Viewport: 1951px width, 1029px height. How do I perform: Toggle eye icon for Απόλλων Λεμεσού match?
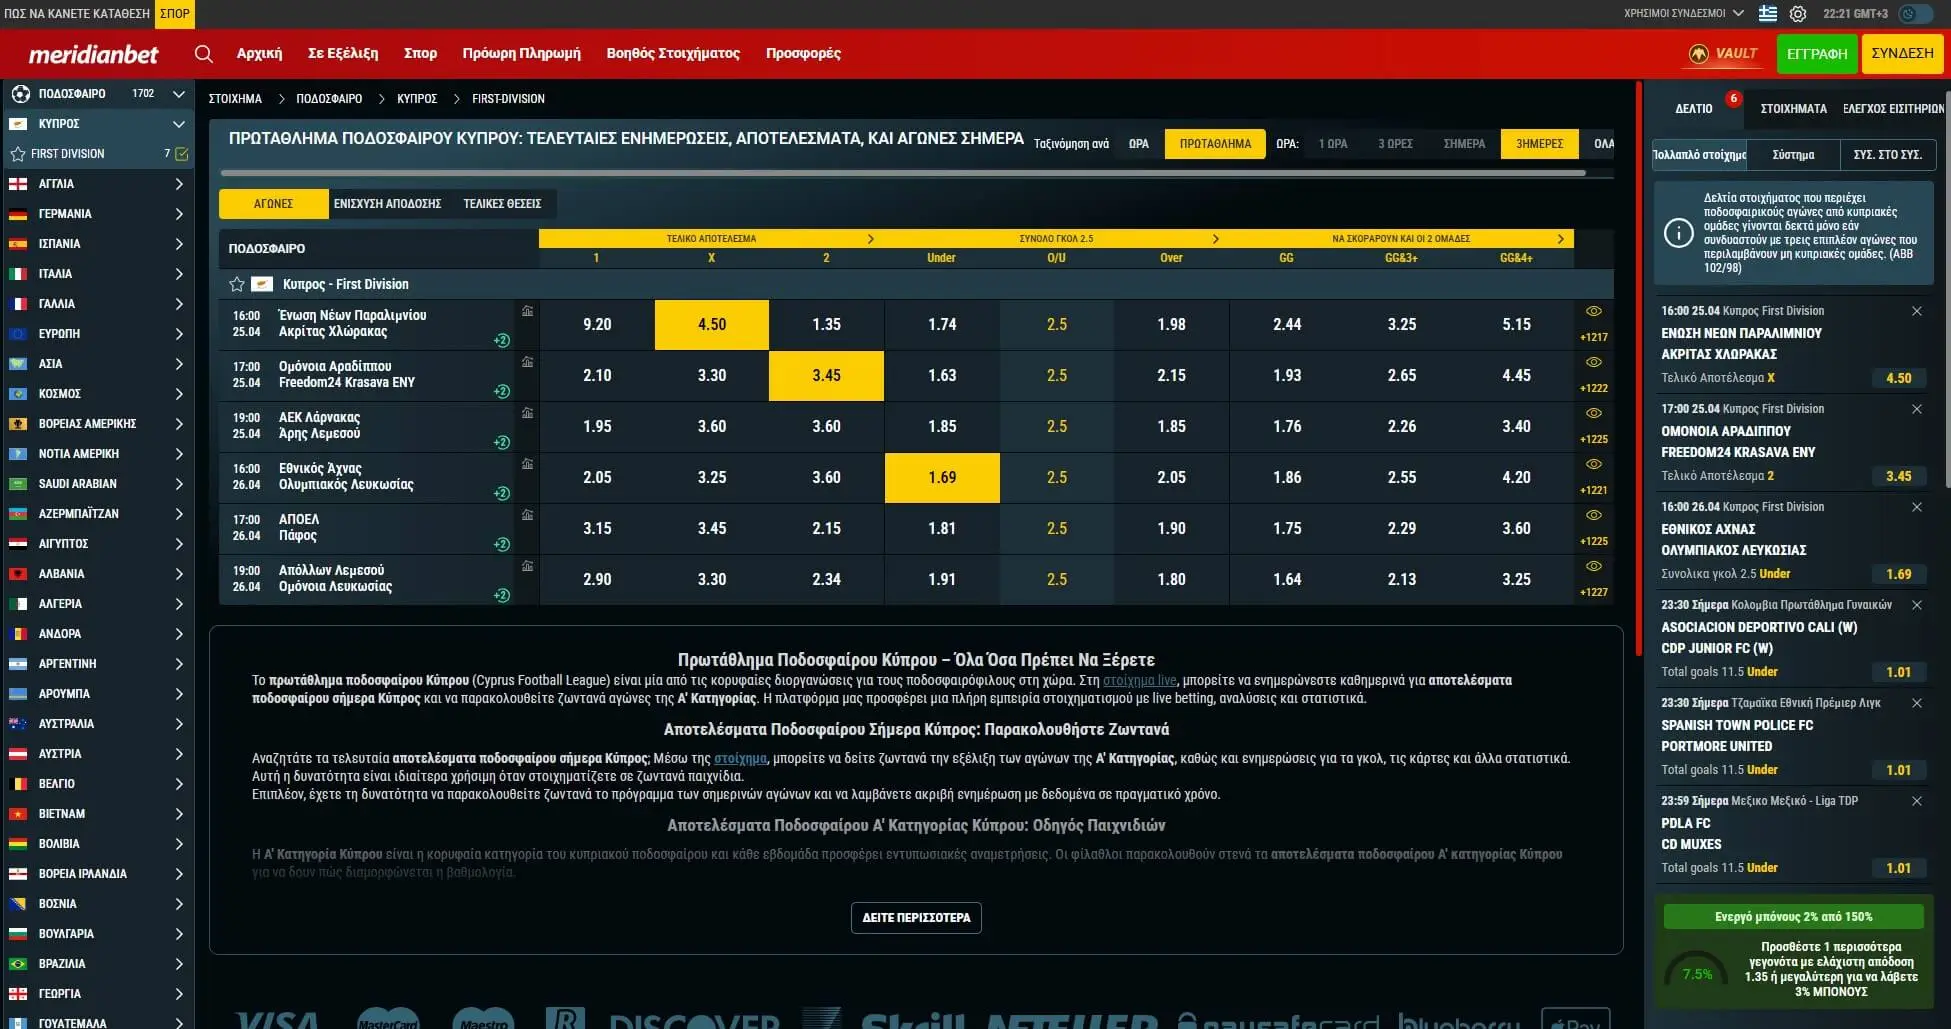click(x=1594, y=566)
